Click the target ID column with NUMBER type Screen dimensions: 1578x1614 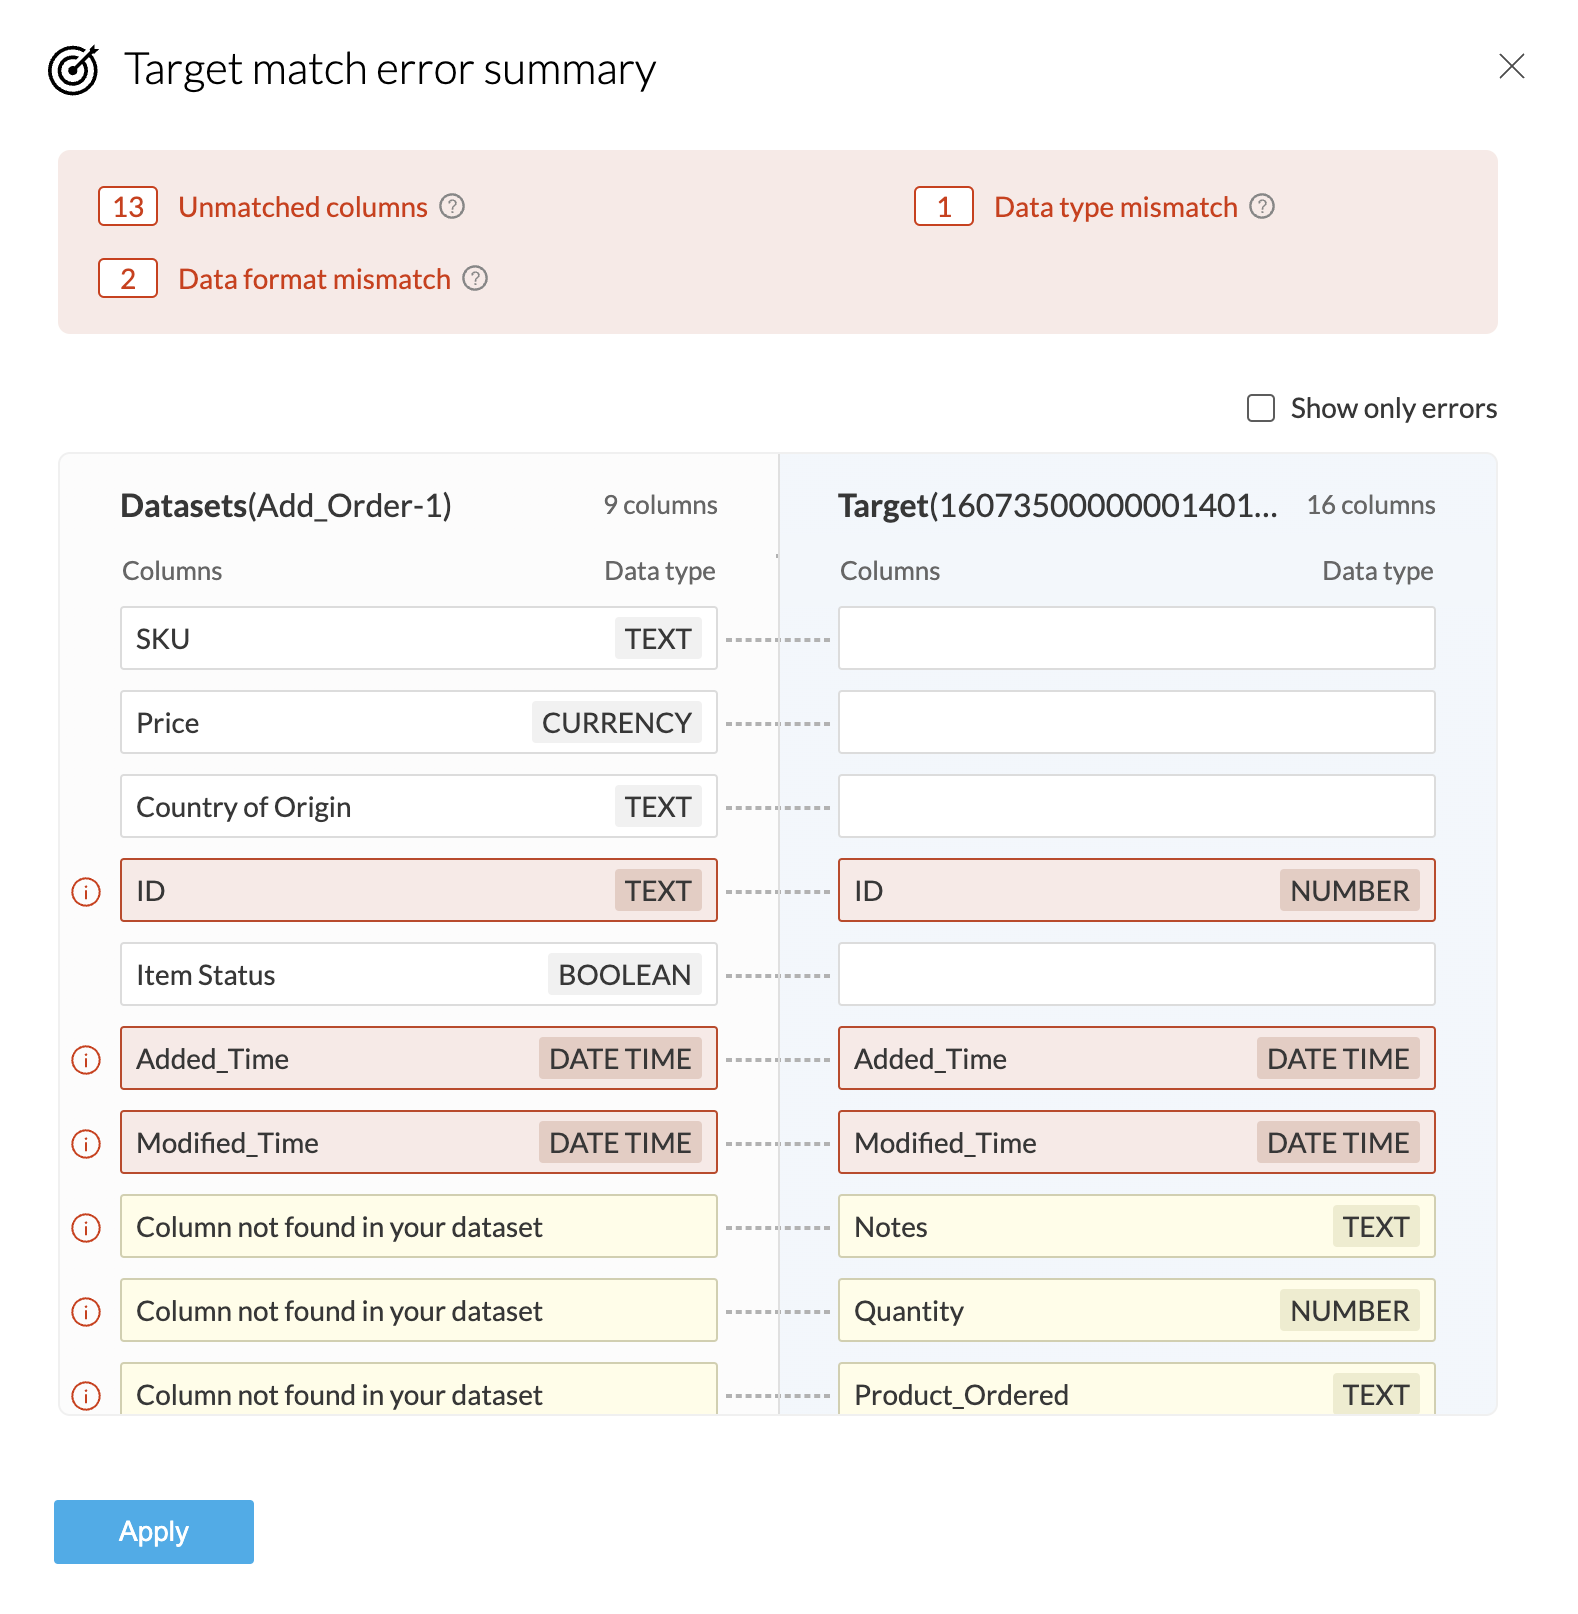coord(1136,890)
